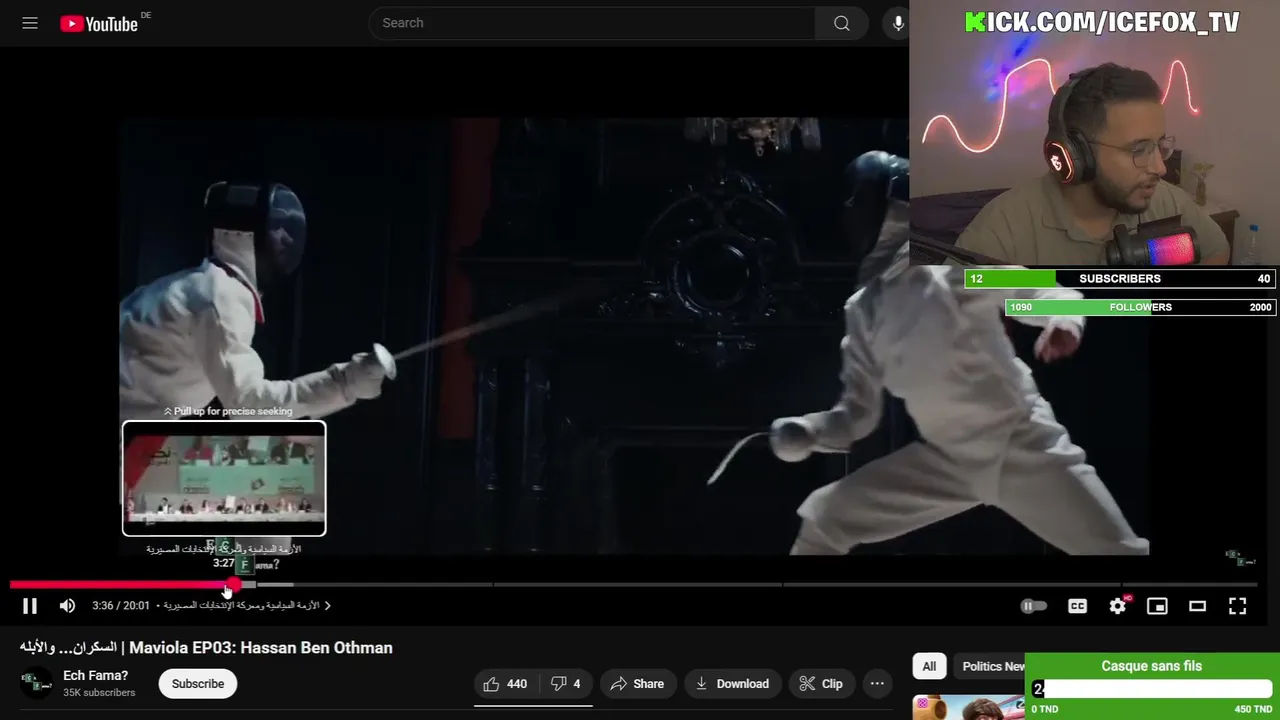The image size is (1280, 720).
Task: Open the video settings gear
Action: coord(1118,606)
